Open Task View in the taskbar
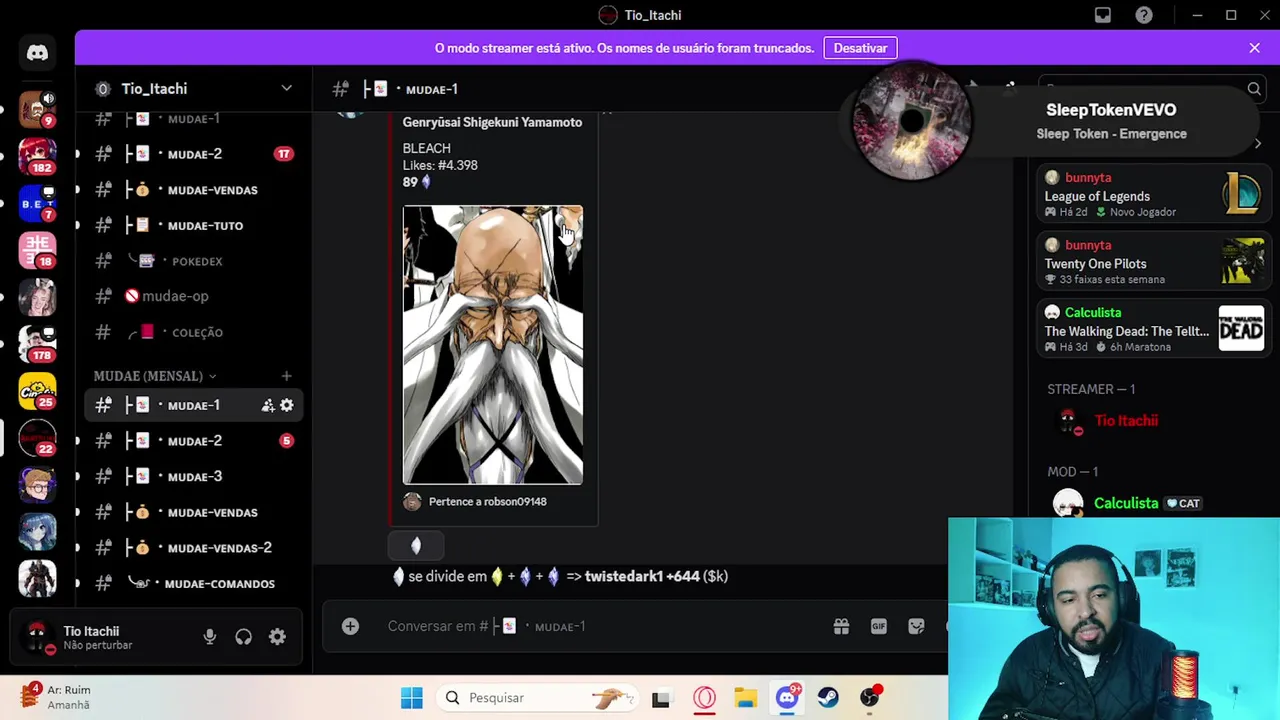 tap(661, 698)
